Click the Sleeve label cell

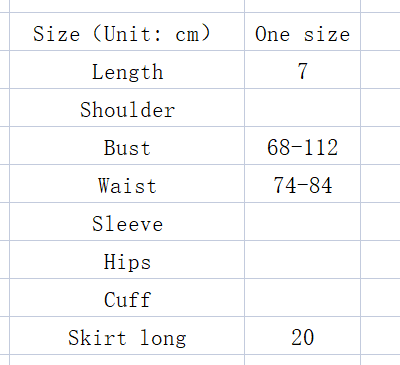[127, 222]
